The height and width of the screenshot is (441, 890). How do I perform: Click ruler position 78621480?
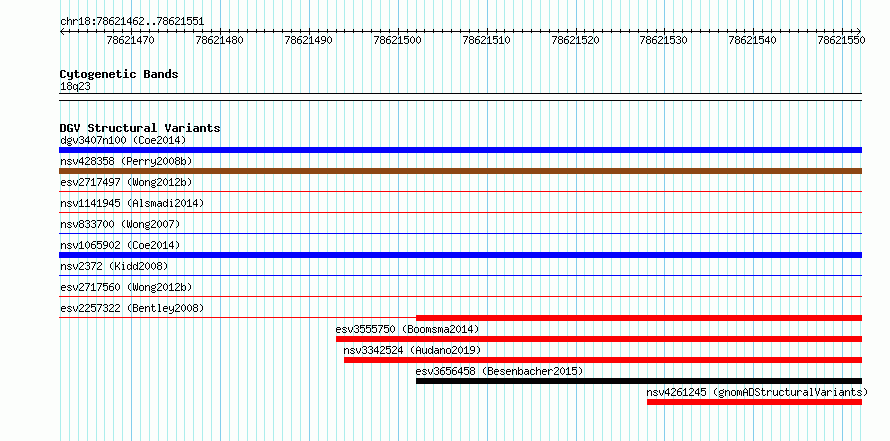(x=220, y=40)
